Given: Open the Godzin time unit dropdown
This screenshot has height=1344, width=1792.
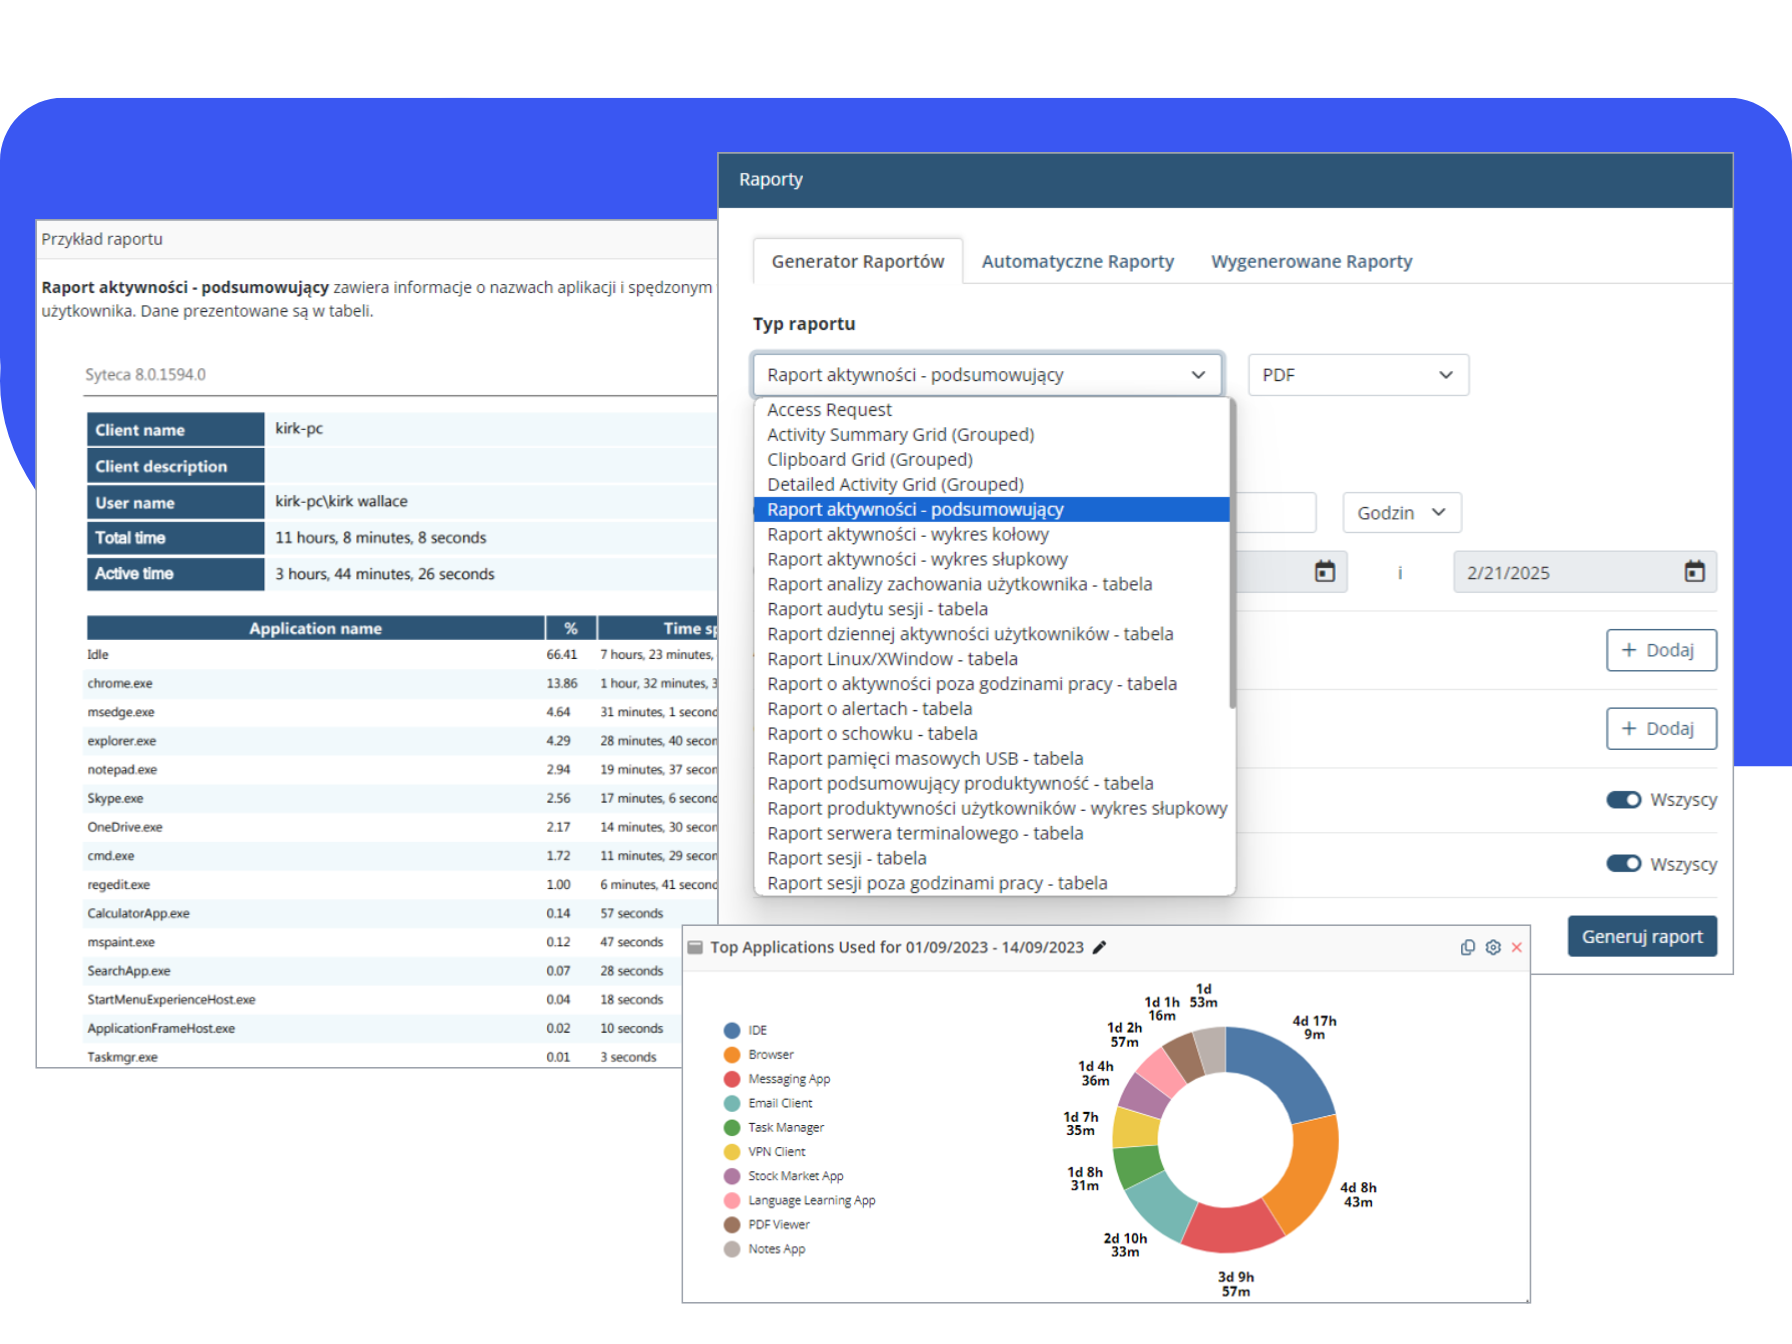Looking at the screenshot, I should point(1401,513).
